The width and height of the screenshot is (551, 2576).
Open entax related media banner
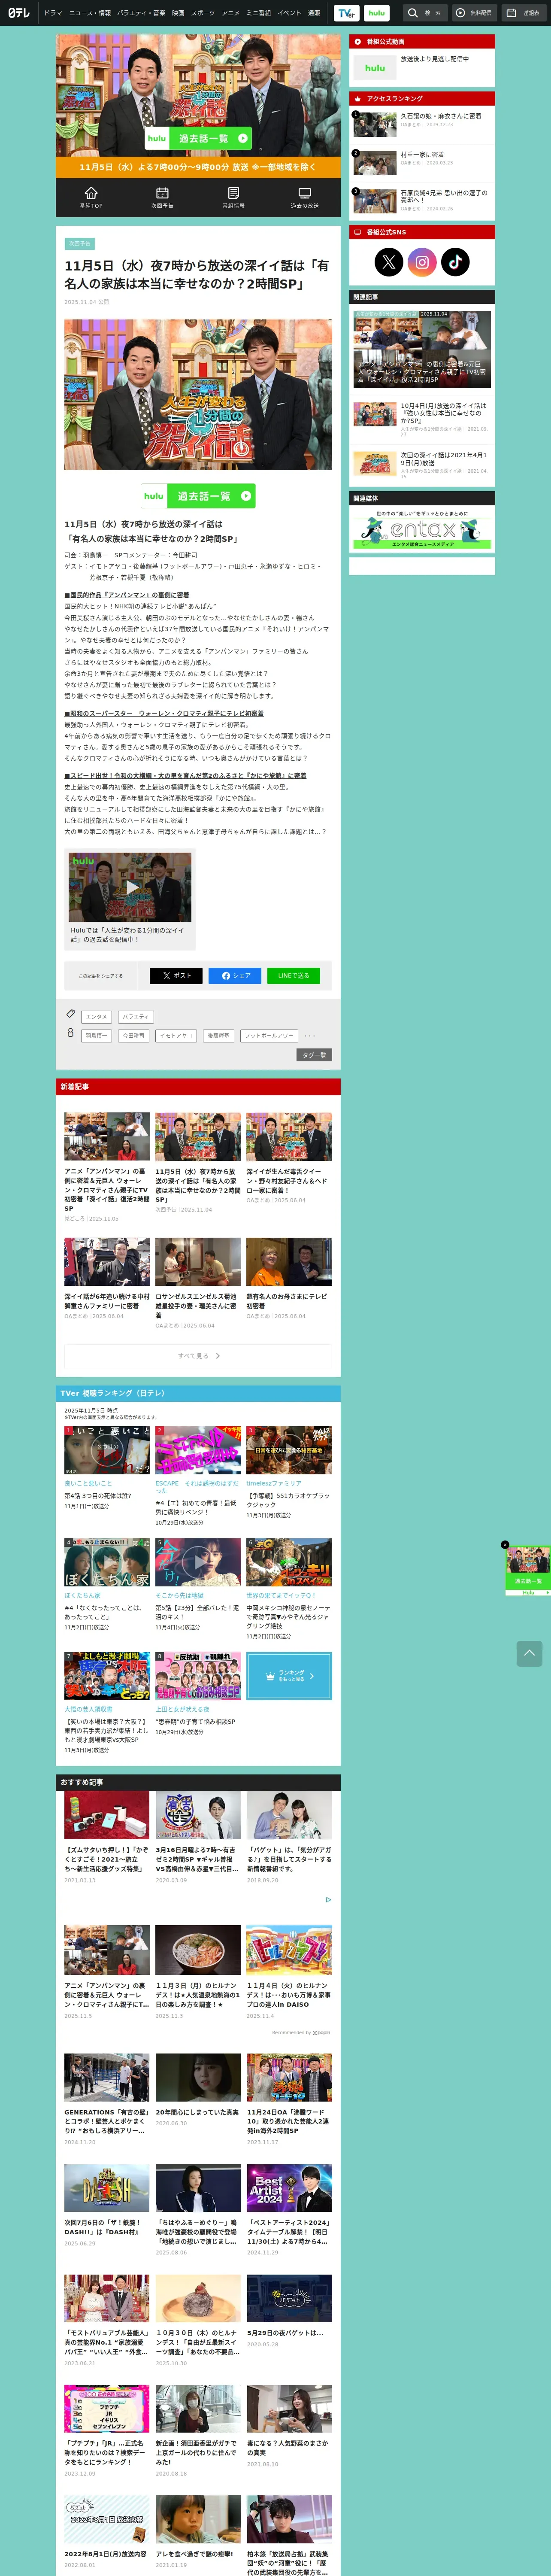(422, 529)
